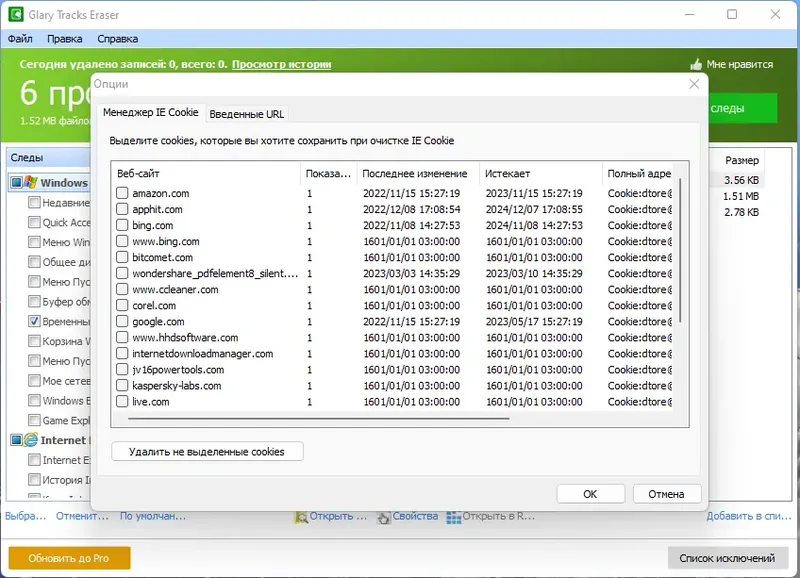Screen dimensions: 800x578
Task: Sort by 'Последнее изменение' column header
Action: tap(418, 173)
